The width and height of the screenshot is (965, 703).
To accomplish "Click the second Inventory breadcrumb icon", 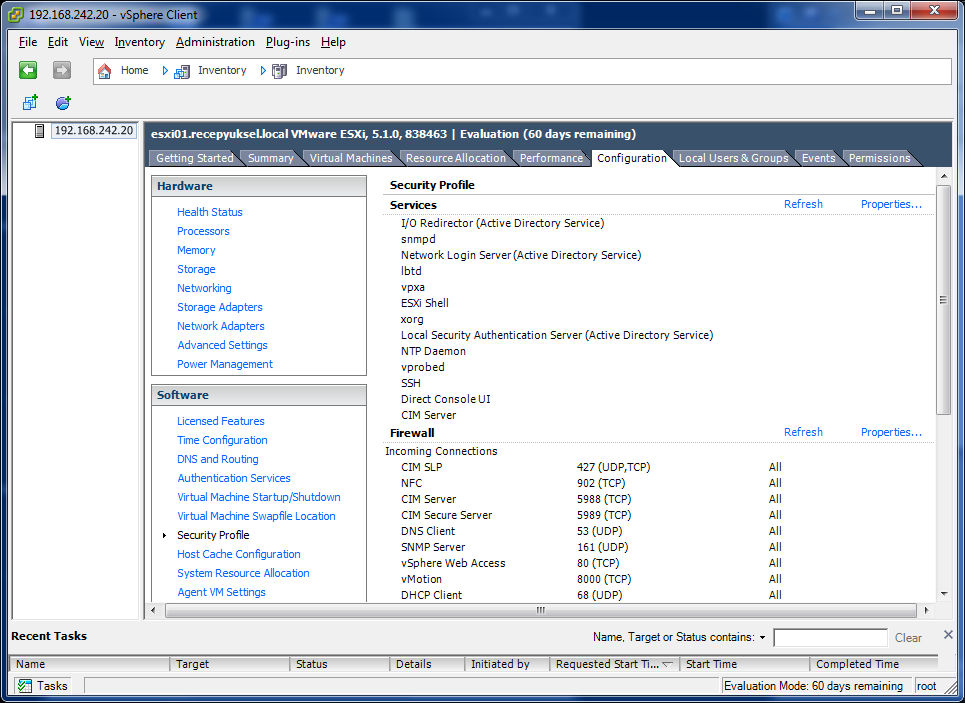I will [279, 71].
